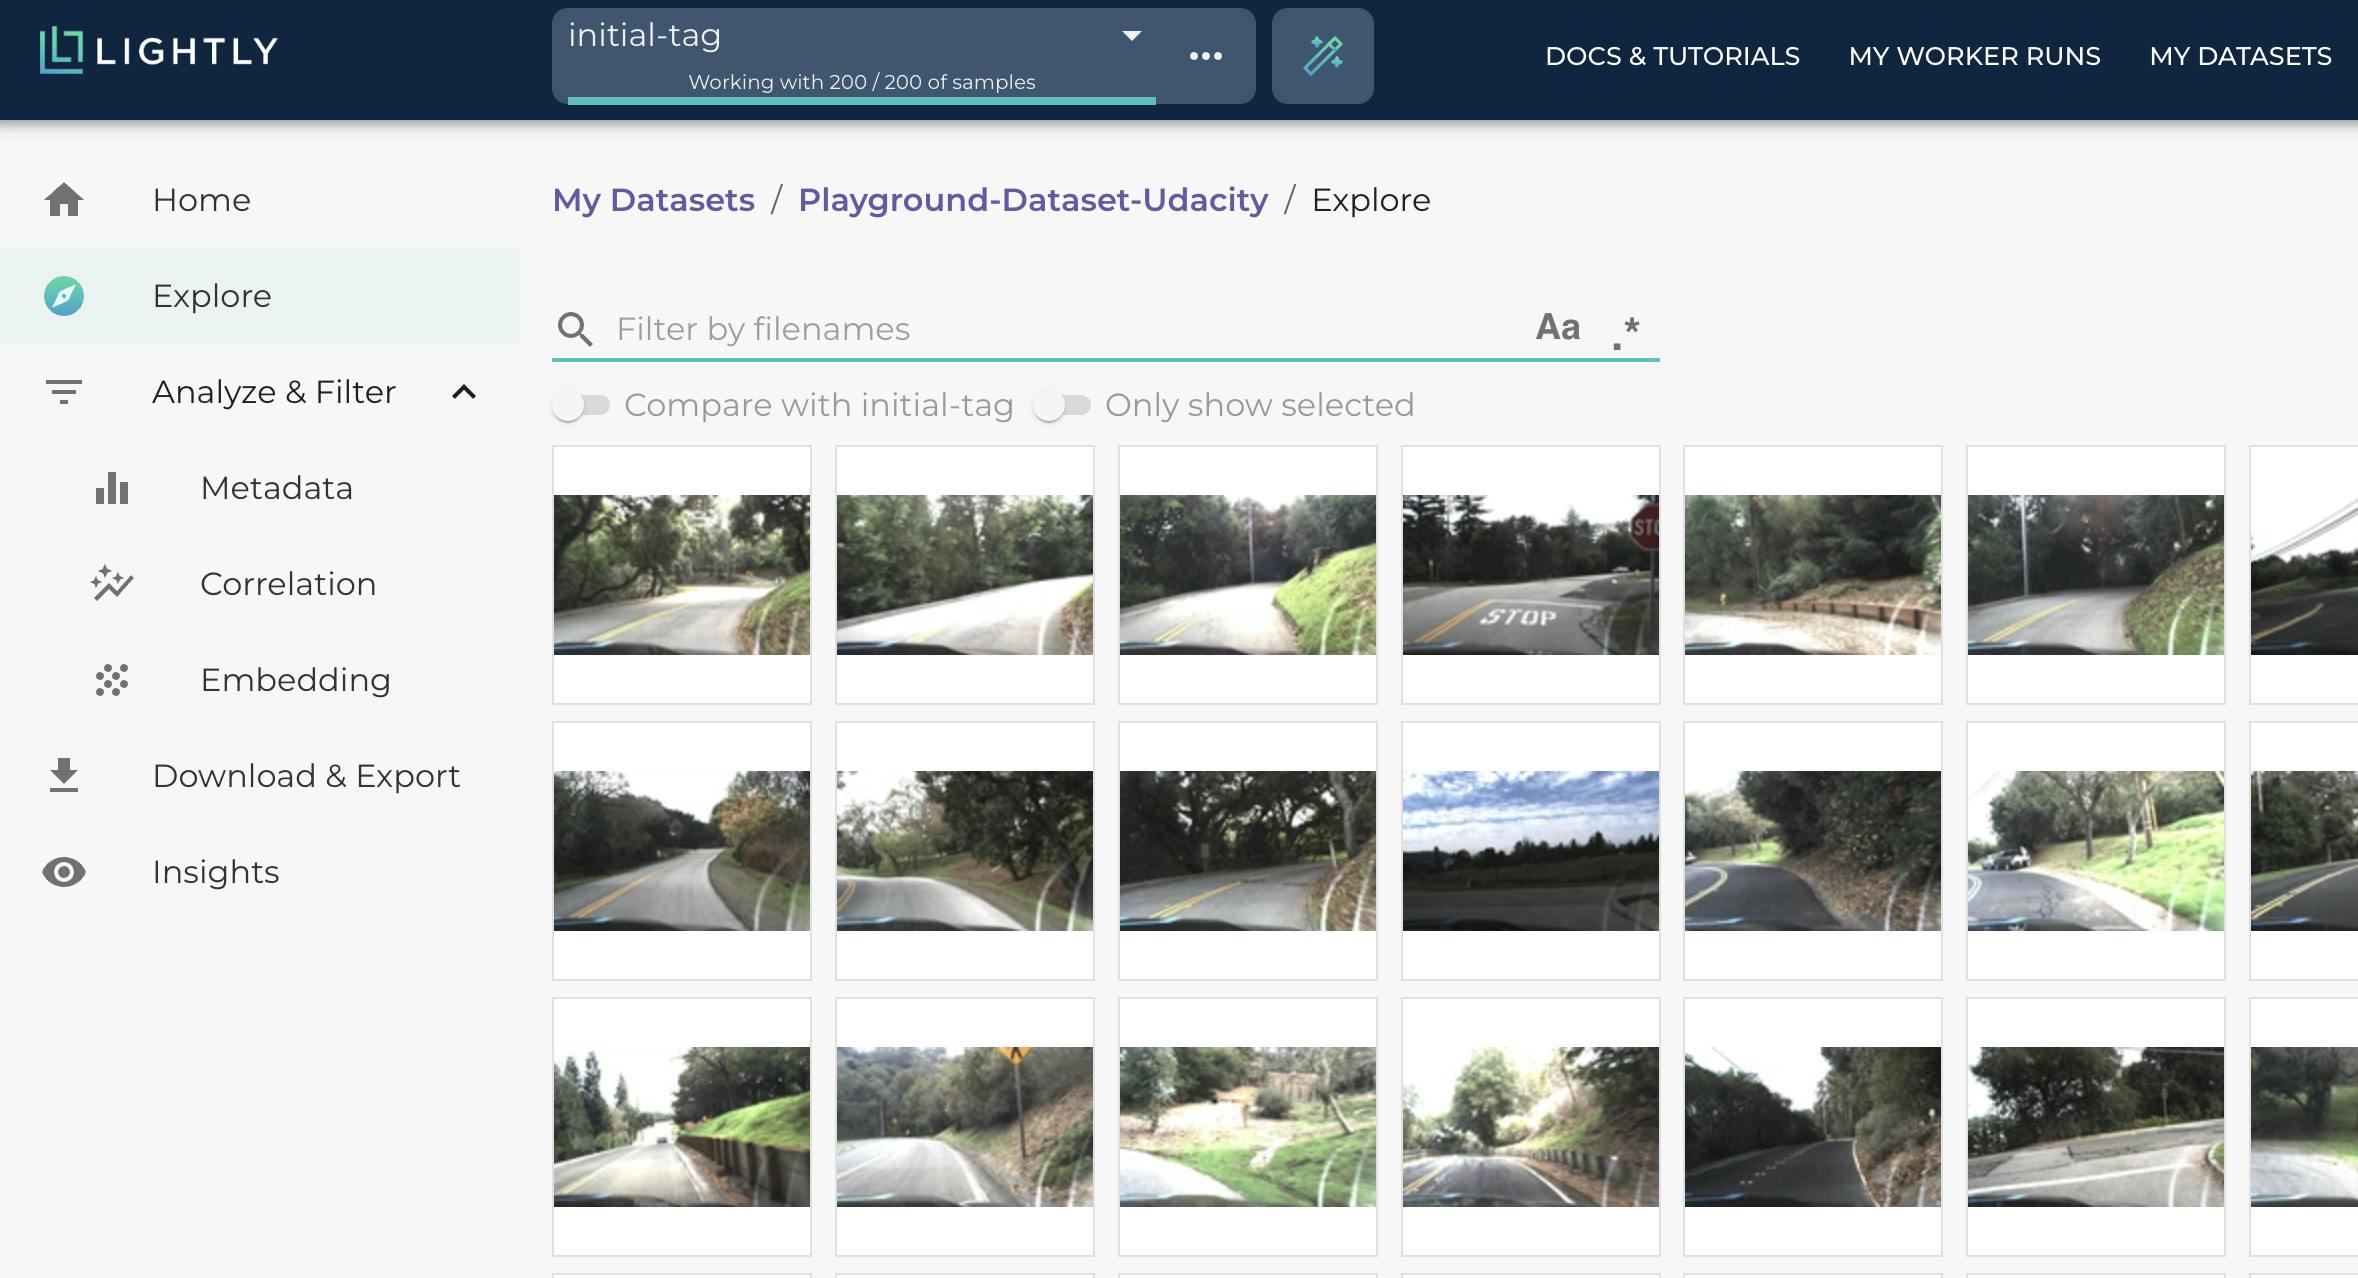The width and height of the screenshot is (2358, 1278).
Task: Click Playground-Dataset-Udacity breadcrumb
Action: pos(1033,200)
